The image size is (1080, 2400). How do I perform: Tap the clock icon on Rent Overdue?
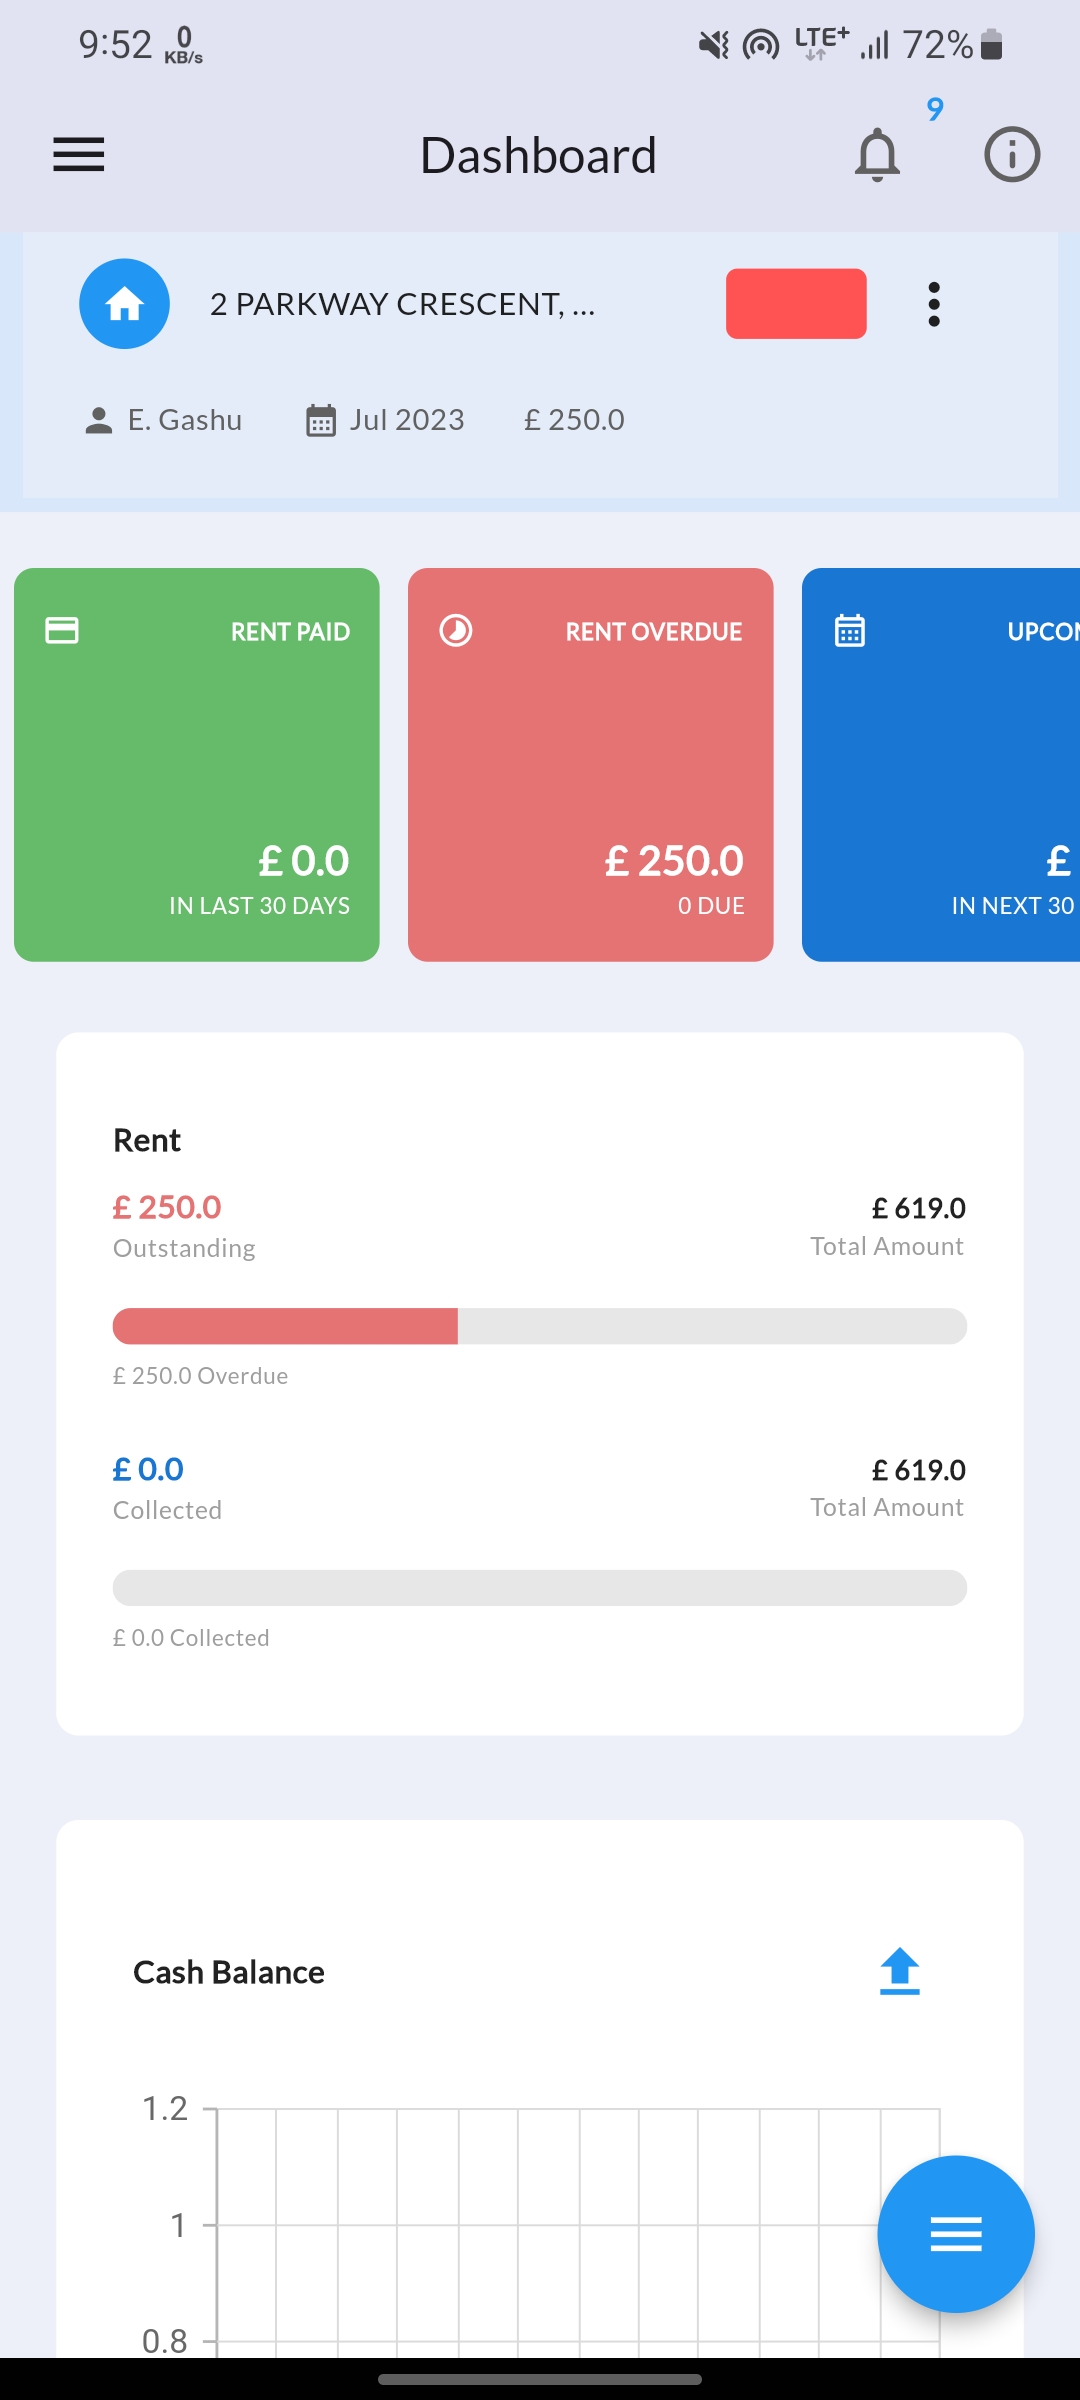(x=456, y=631)
